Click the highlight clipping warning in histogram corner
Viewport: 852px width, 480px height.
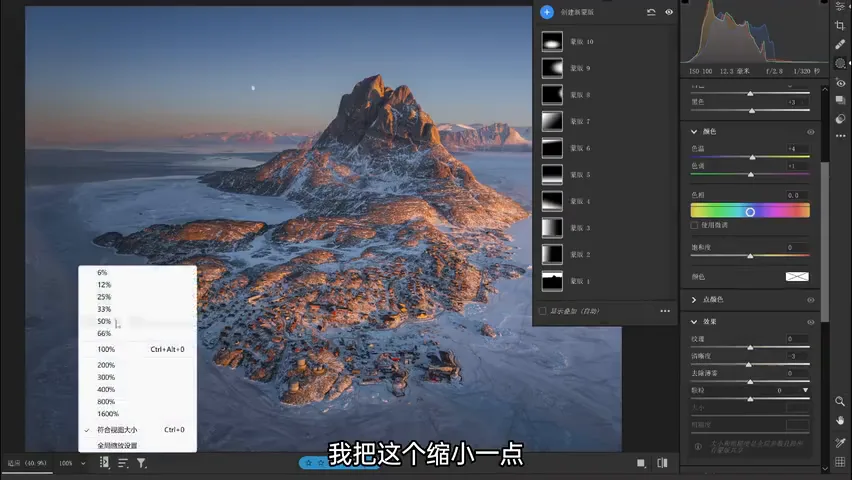(824, 2)
